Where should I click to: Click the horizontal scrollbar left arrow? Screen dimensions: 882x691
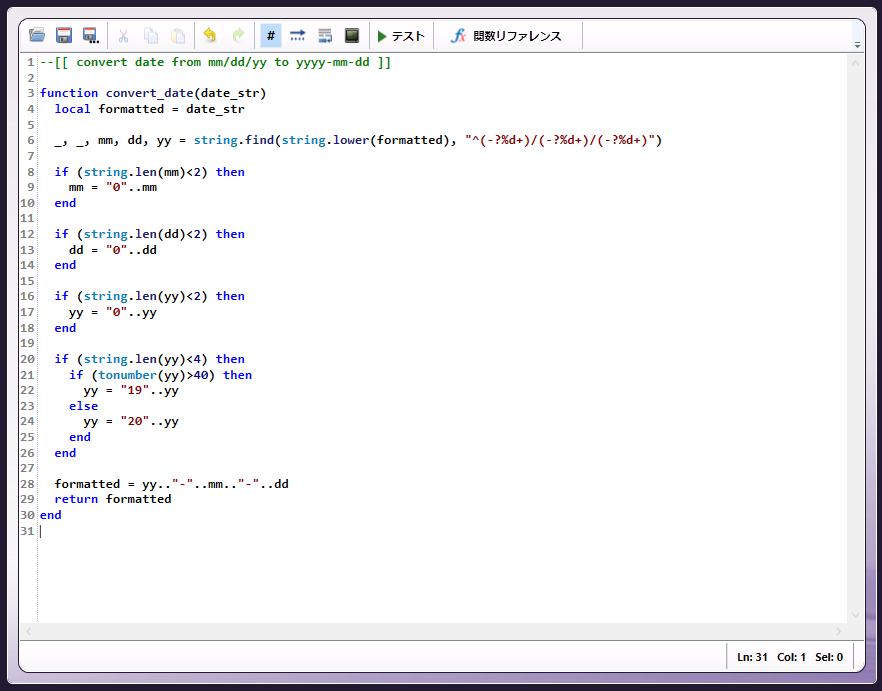[x=28, y=631]
